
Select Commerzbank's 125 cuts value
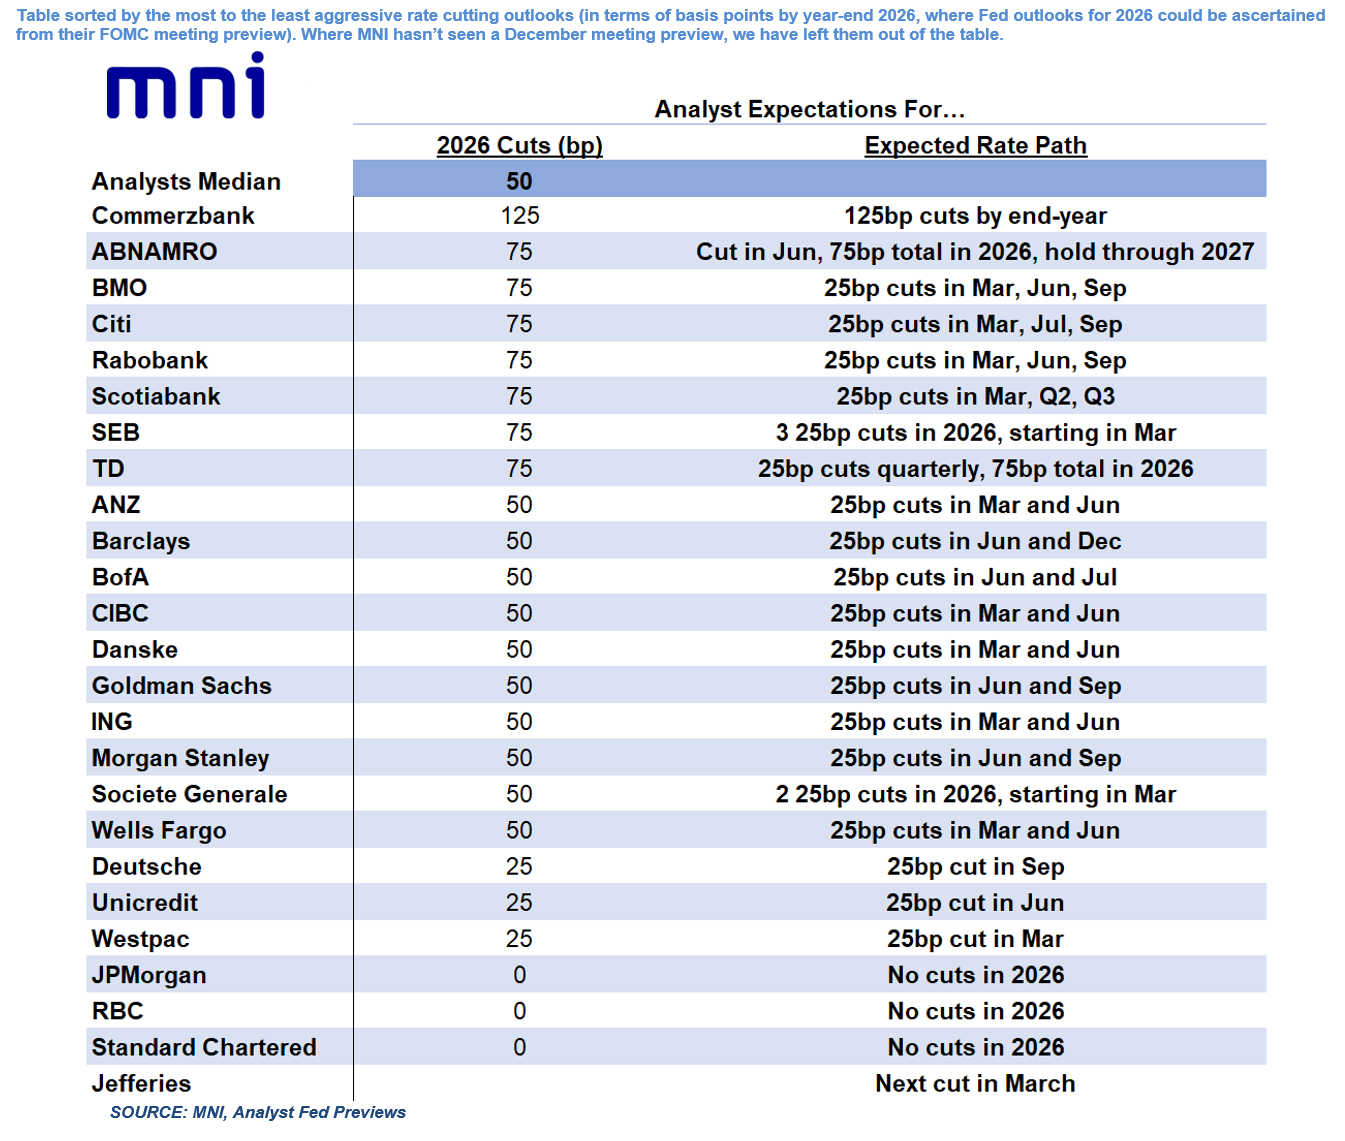[x=519, y=216]
